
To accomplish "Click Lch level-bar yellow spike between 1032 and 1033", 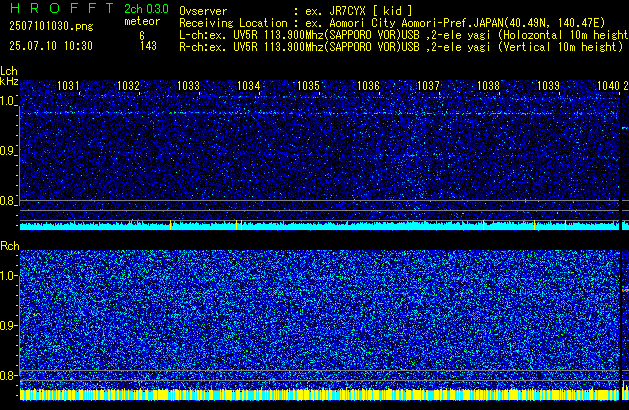I will point(170,225).
